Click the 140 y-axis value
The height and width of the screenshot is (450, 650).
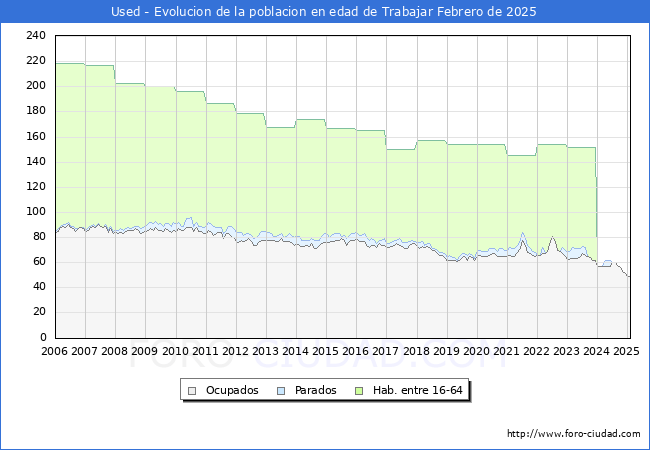coord(36,161)
